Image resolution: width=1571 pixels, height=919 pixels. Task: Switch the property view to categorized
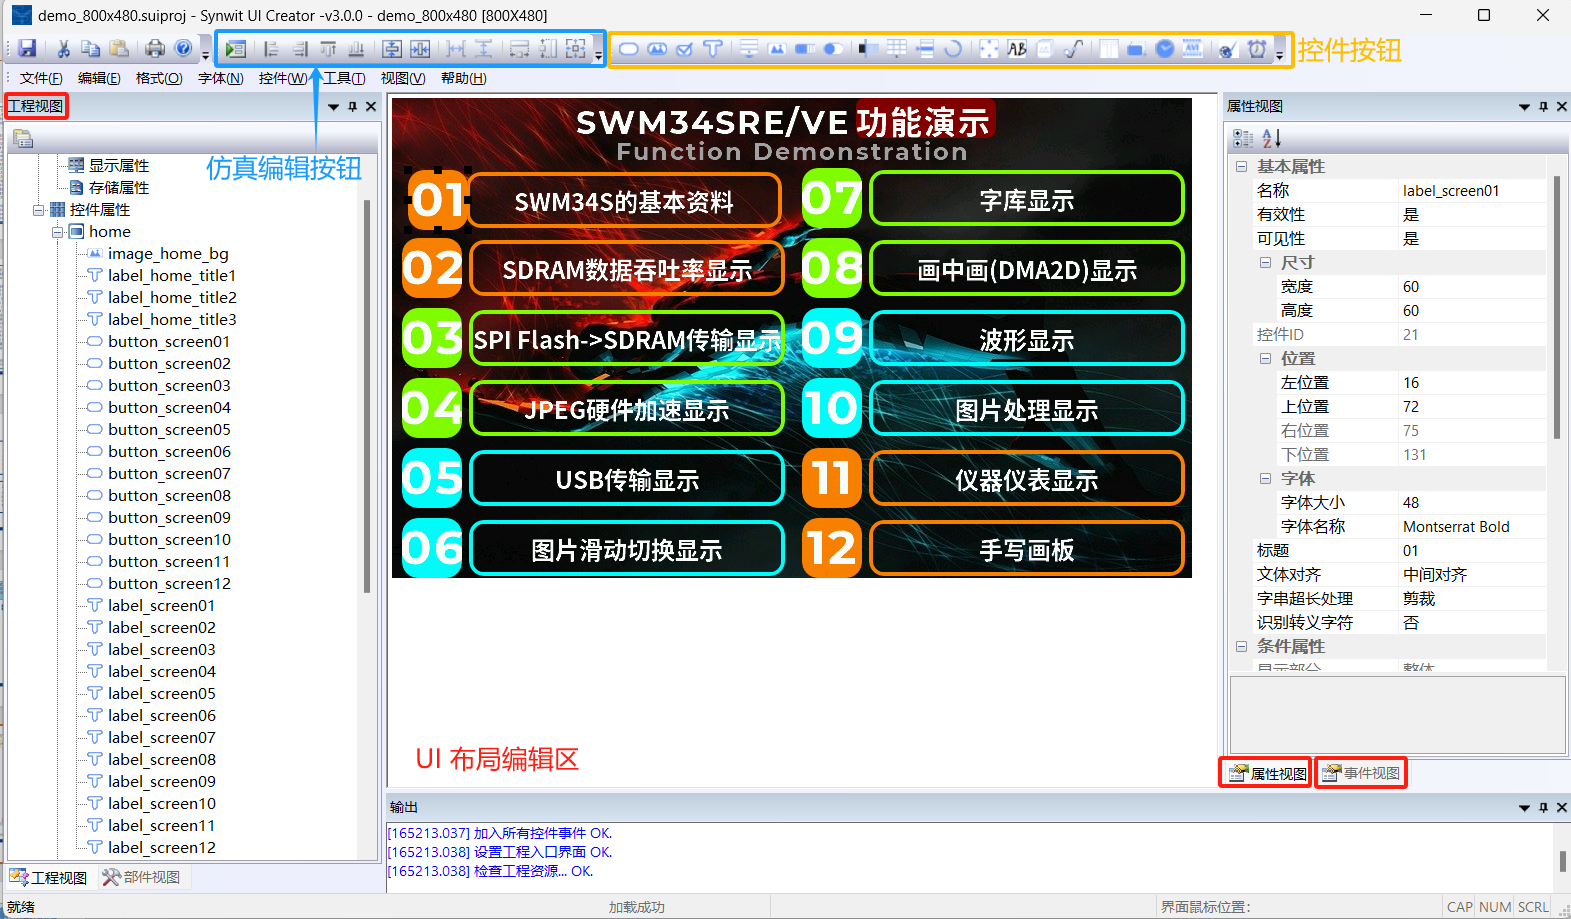pyautogui.click(x=1243, y=138)
